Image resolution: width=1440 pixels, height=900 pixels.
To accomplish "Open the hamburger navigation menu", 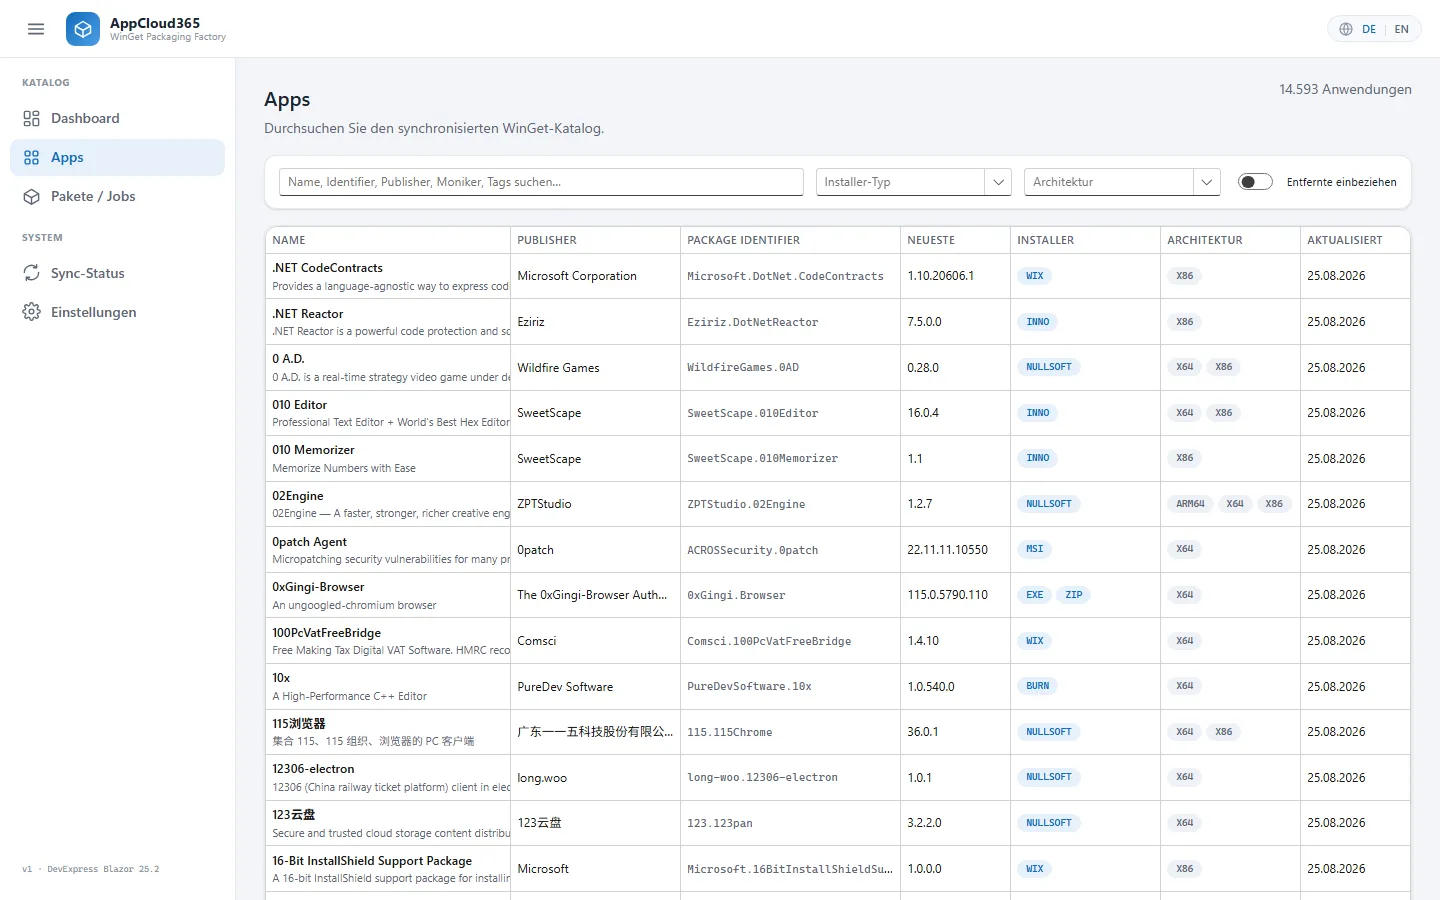I will pos(36,29).
